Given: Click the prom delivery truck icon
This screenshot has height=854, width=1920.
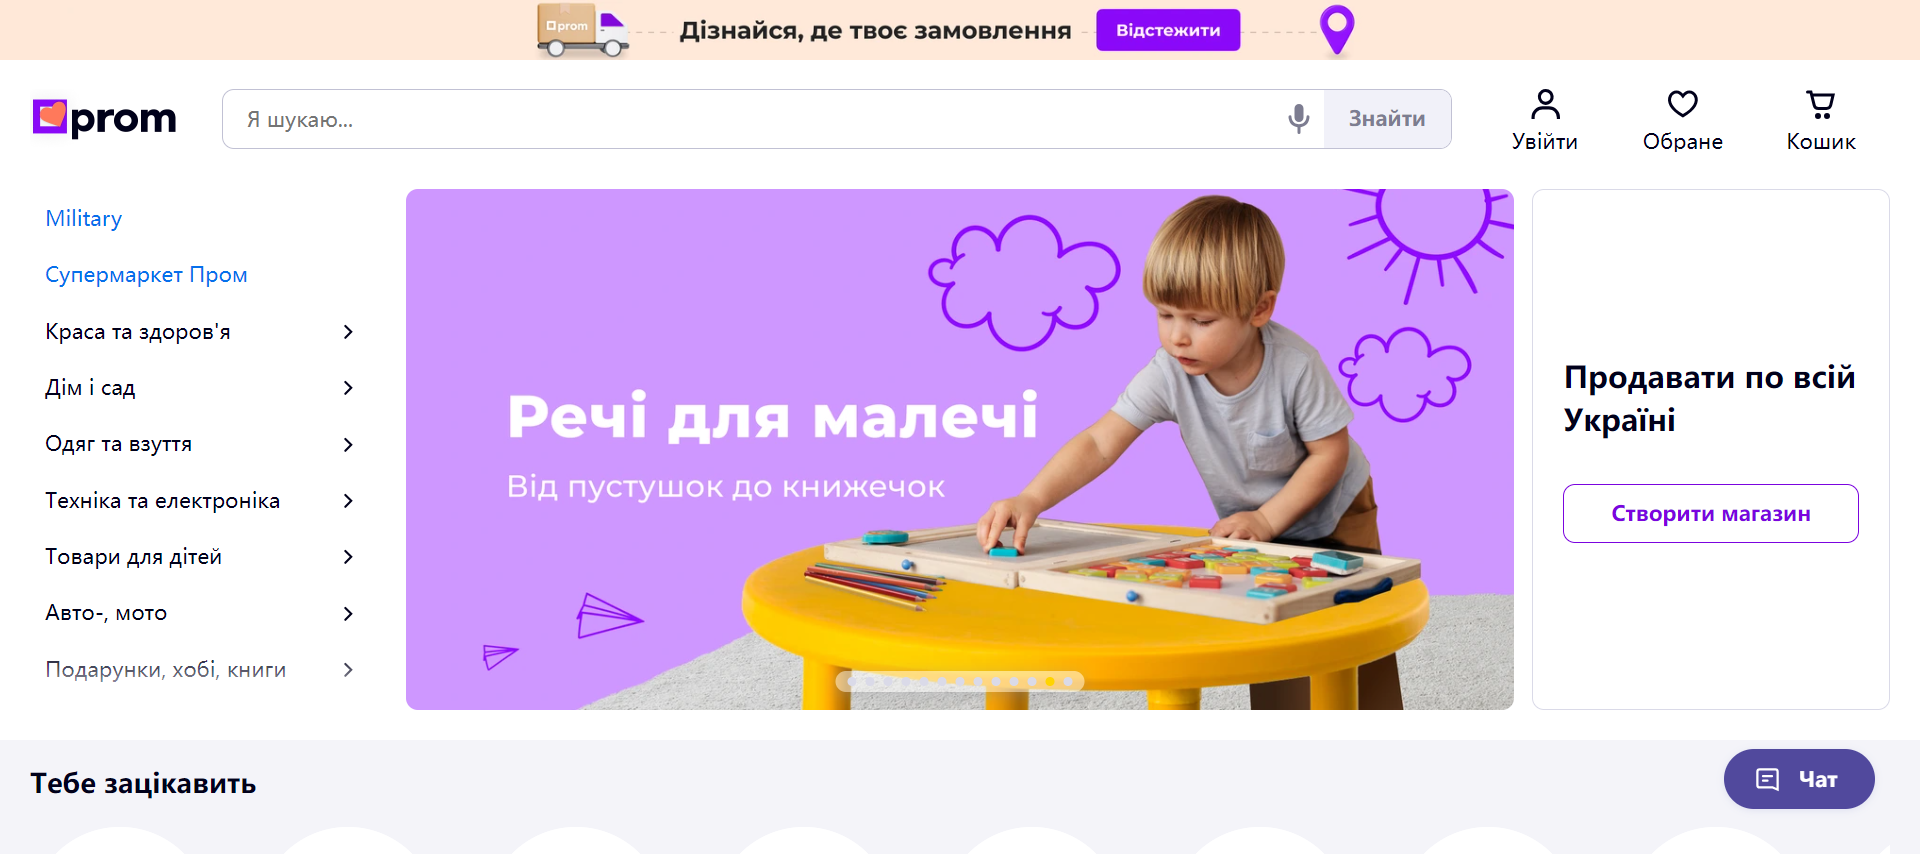Looking at the screenshot, I should [583, 30].
